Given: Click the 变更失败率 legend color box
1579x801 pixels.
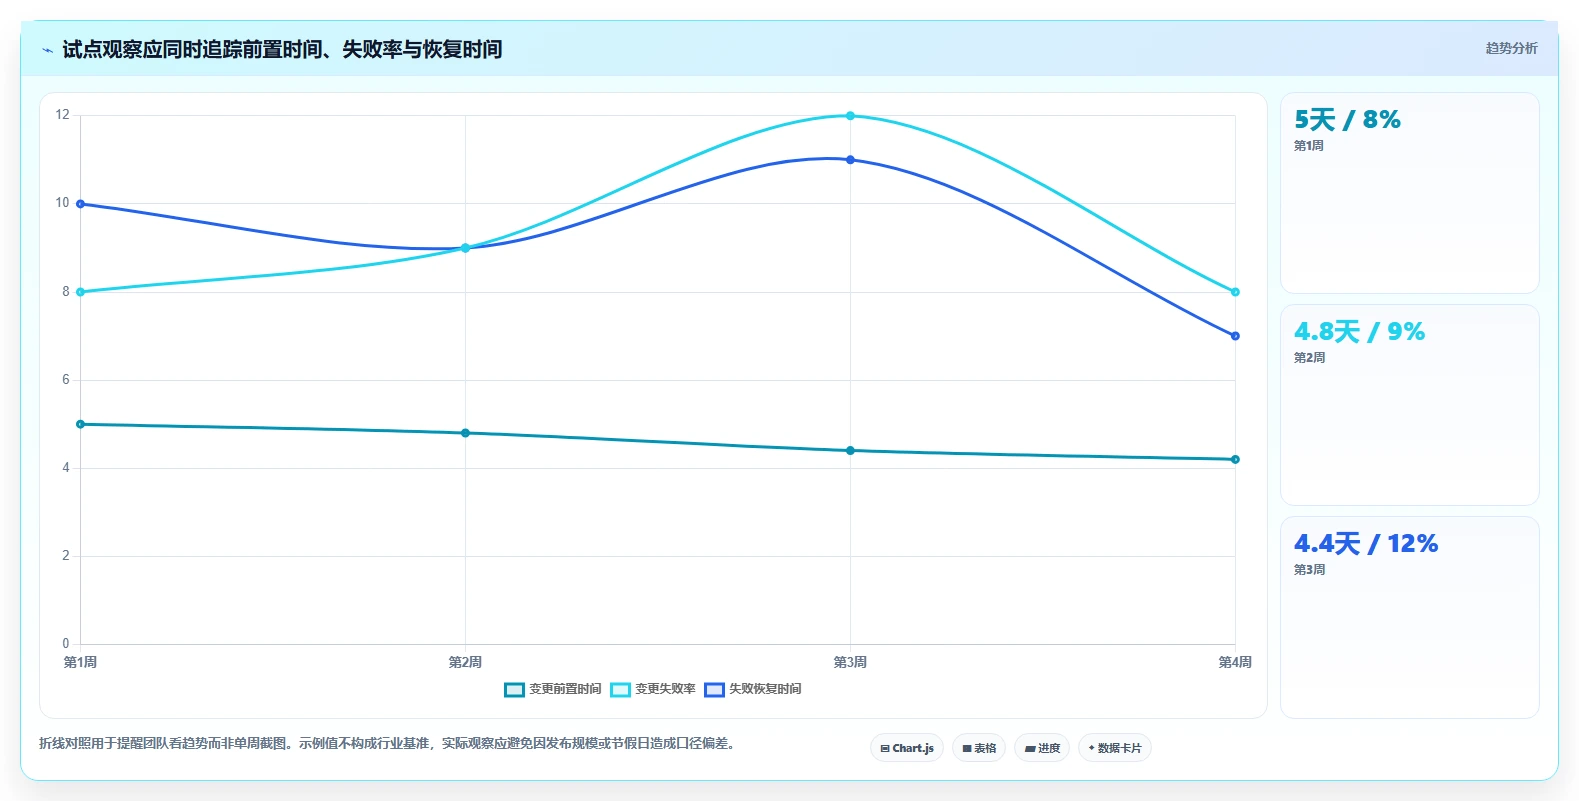Looking at the screenshot, I should (621, 689).
